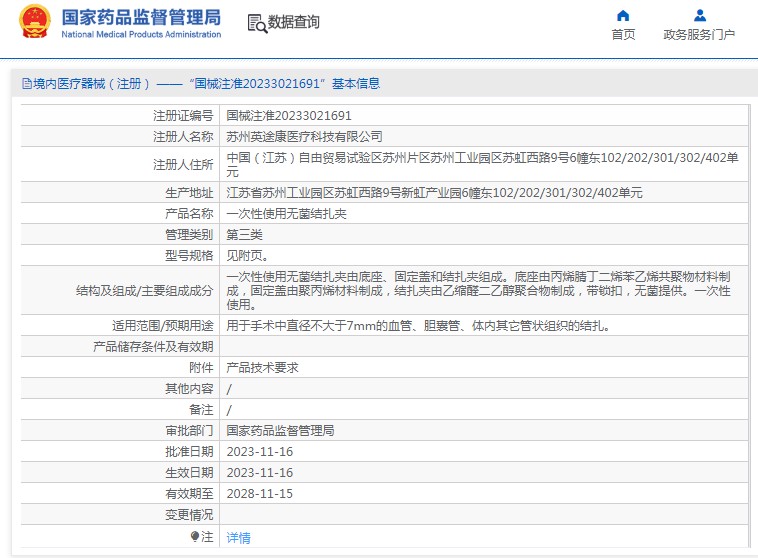The image size is (758, 558).
Task: Click the 注册人名称 row label
Action: 183,137
